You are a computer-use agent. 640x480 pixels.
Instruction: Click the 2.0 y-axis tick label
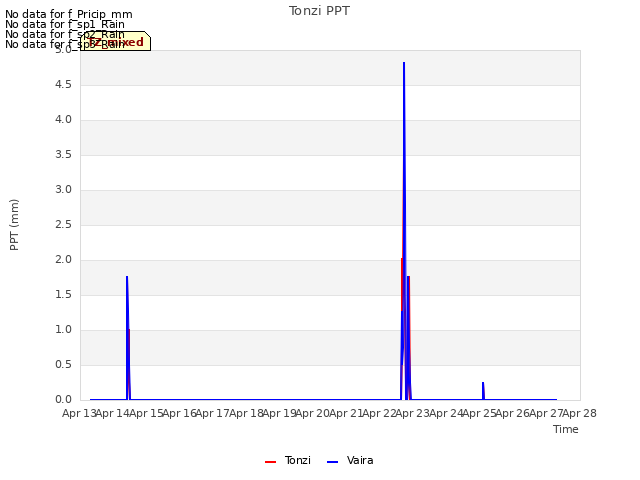click(63, 260)
